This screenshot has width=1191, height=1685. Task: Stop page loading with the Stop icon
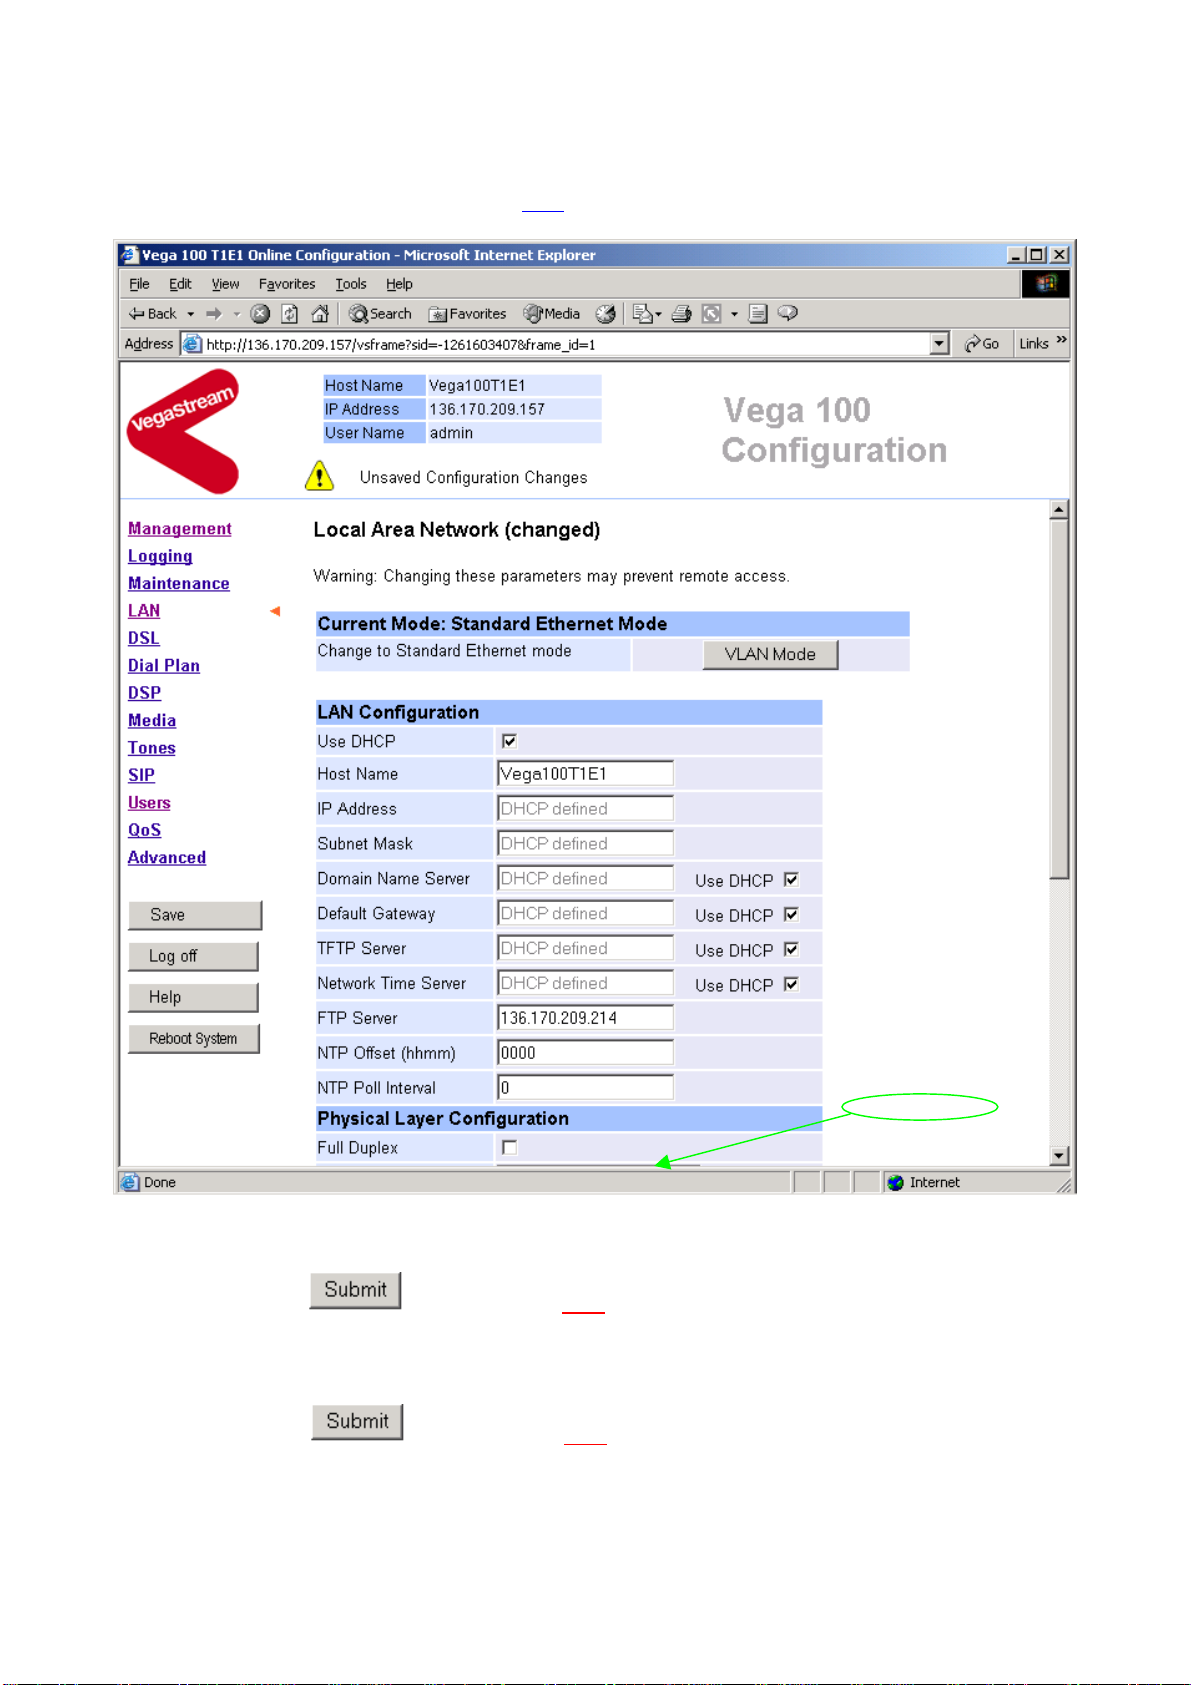(x=260, y=314)
